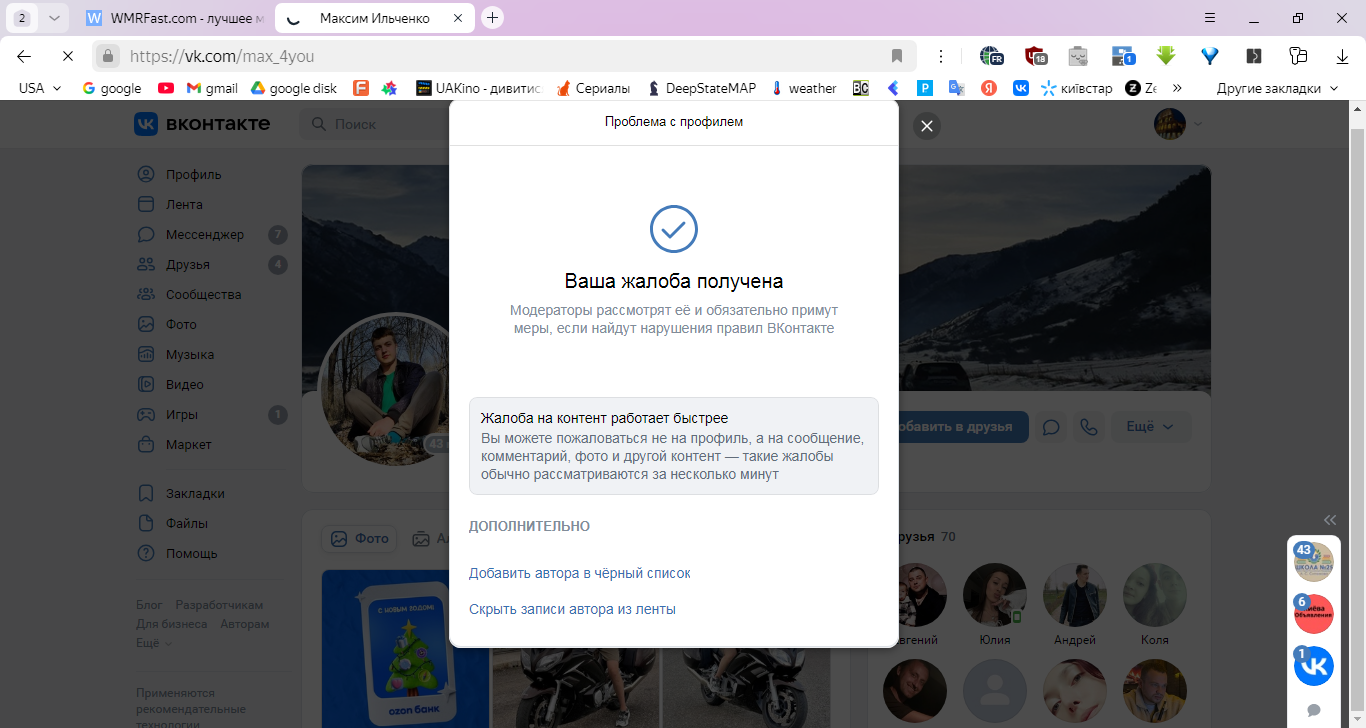1366x728 pixels.
Task: Switch to the Фото tab on profile
Action: 359,538
